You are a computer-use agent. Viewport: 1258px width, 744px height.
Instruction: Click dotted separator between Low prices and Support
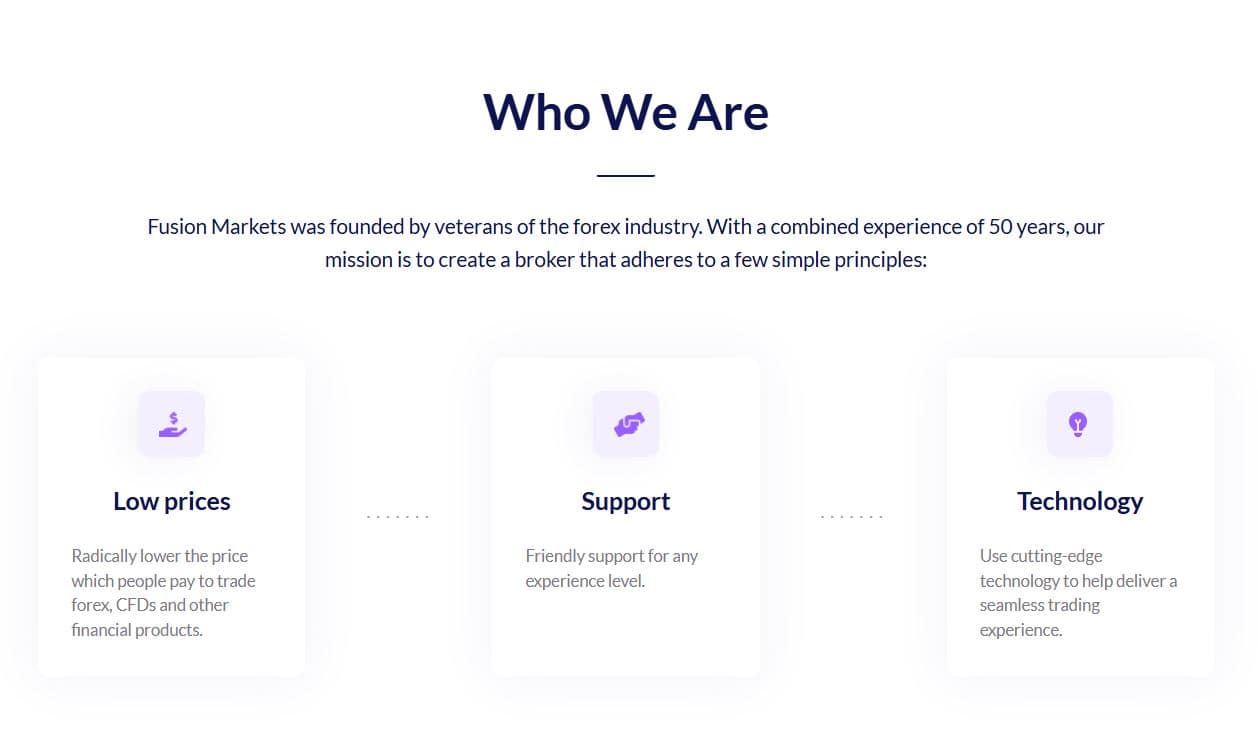(x=398, y=517)
